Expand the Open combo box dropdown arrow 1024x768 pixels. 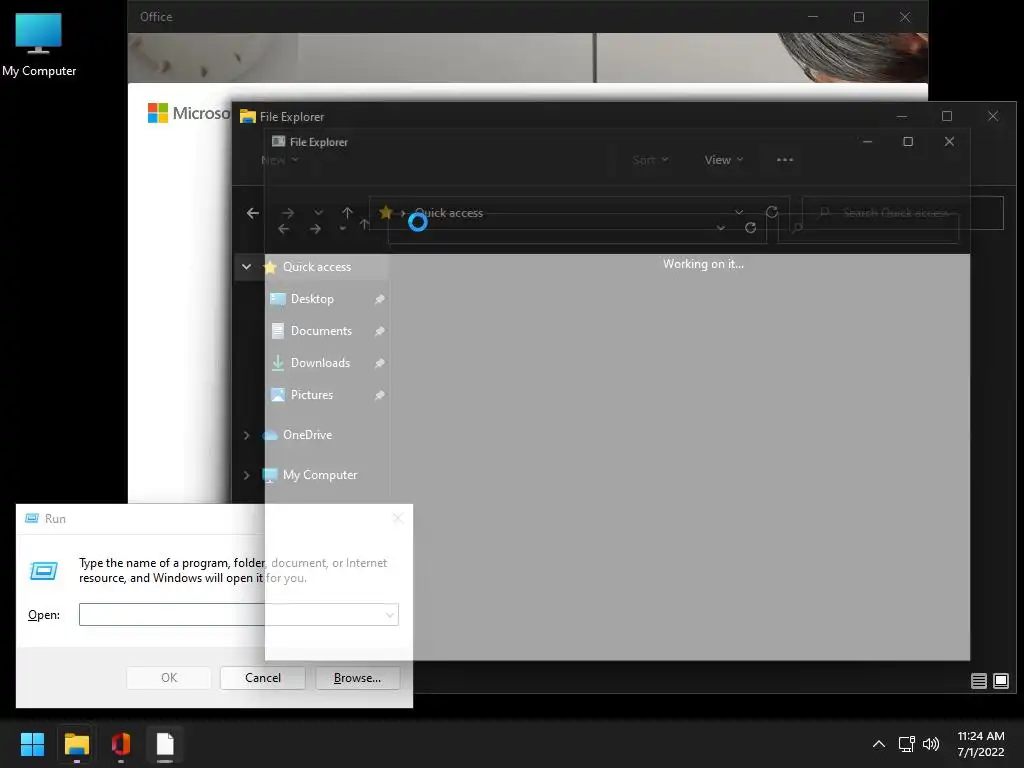pos(390,615)
